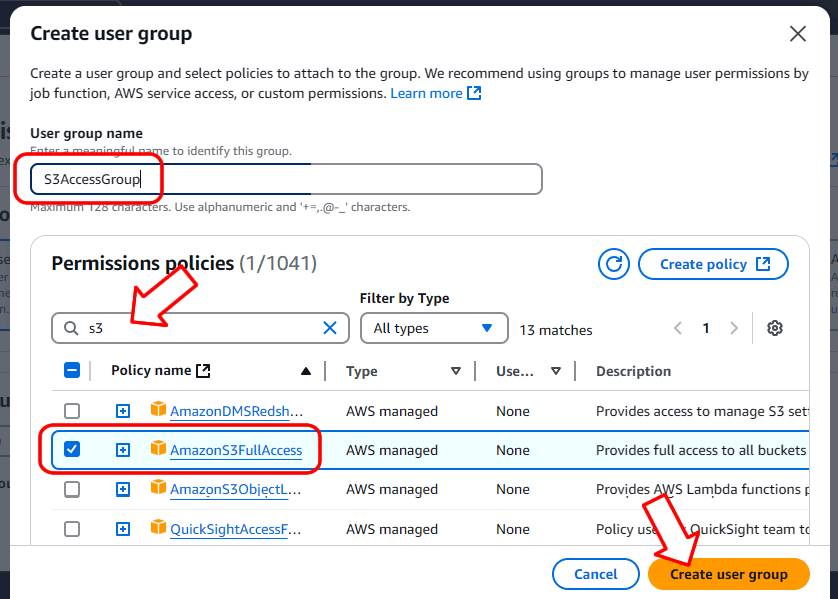This screenshot has width=838, height=599.
Task: Go to next page of policies
Action: coord(734,328)
